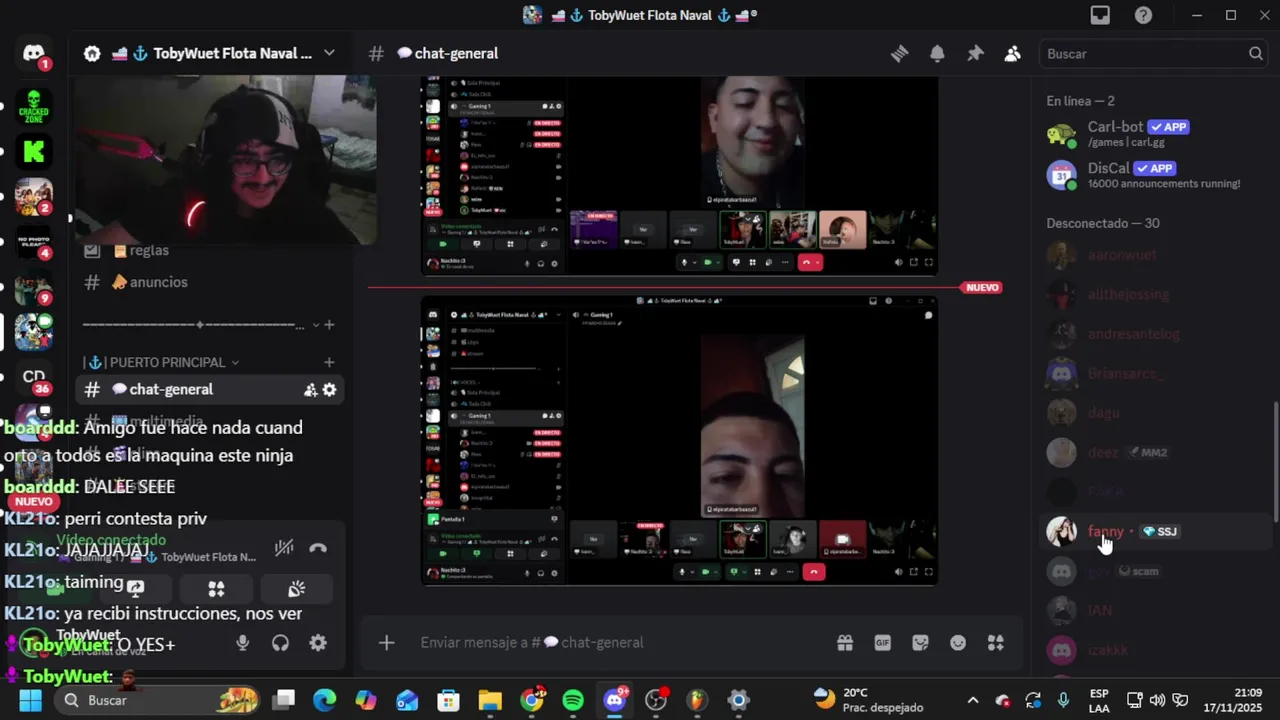Open Microsoft Edge from the taskbar

pyautogui.click(x=325, y=700)
